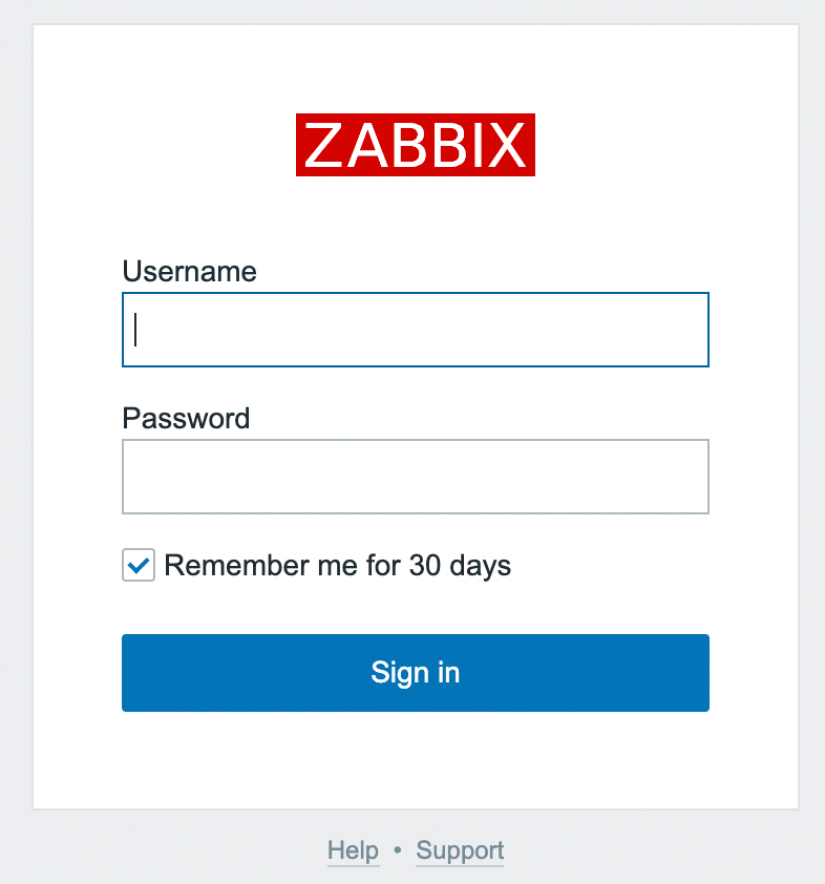The width and height of the screenshot is (825, 884).
Task: Click the letter X in the ZABBIX logo
Action: [508, 146]
